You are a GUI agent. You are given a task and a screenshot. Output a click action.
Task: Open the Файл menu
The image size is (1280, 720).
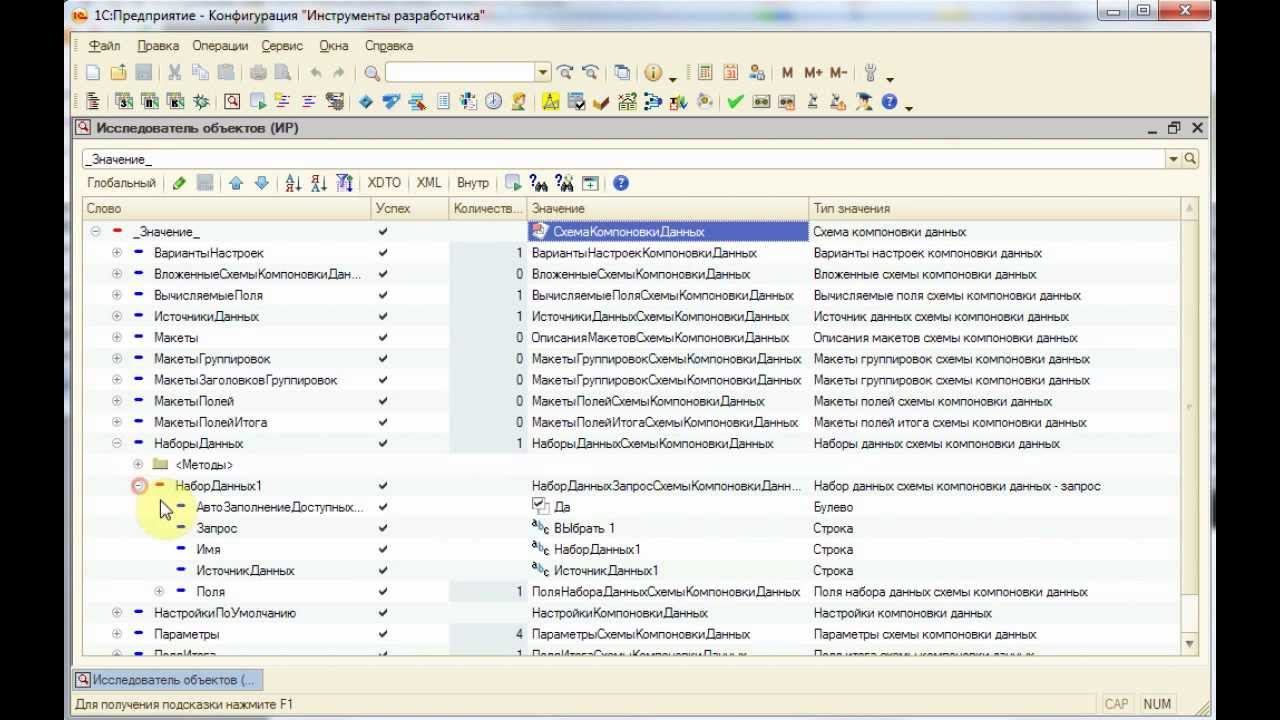(104, 46)
